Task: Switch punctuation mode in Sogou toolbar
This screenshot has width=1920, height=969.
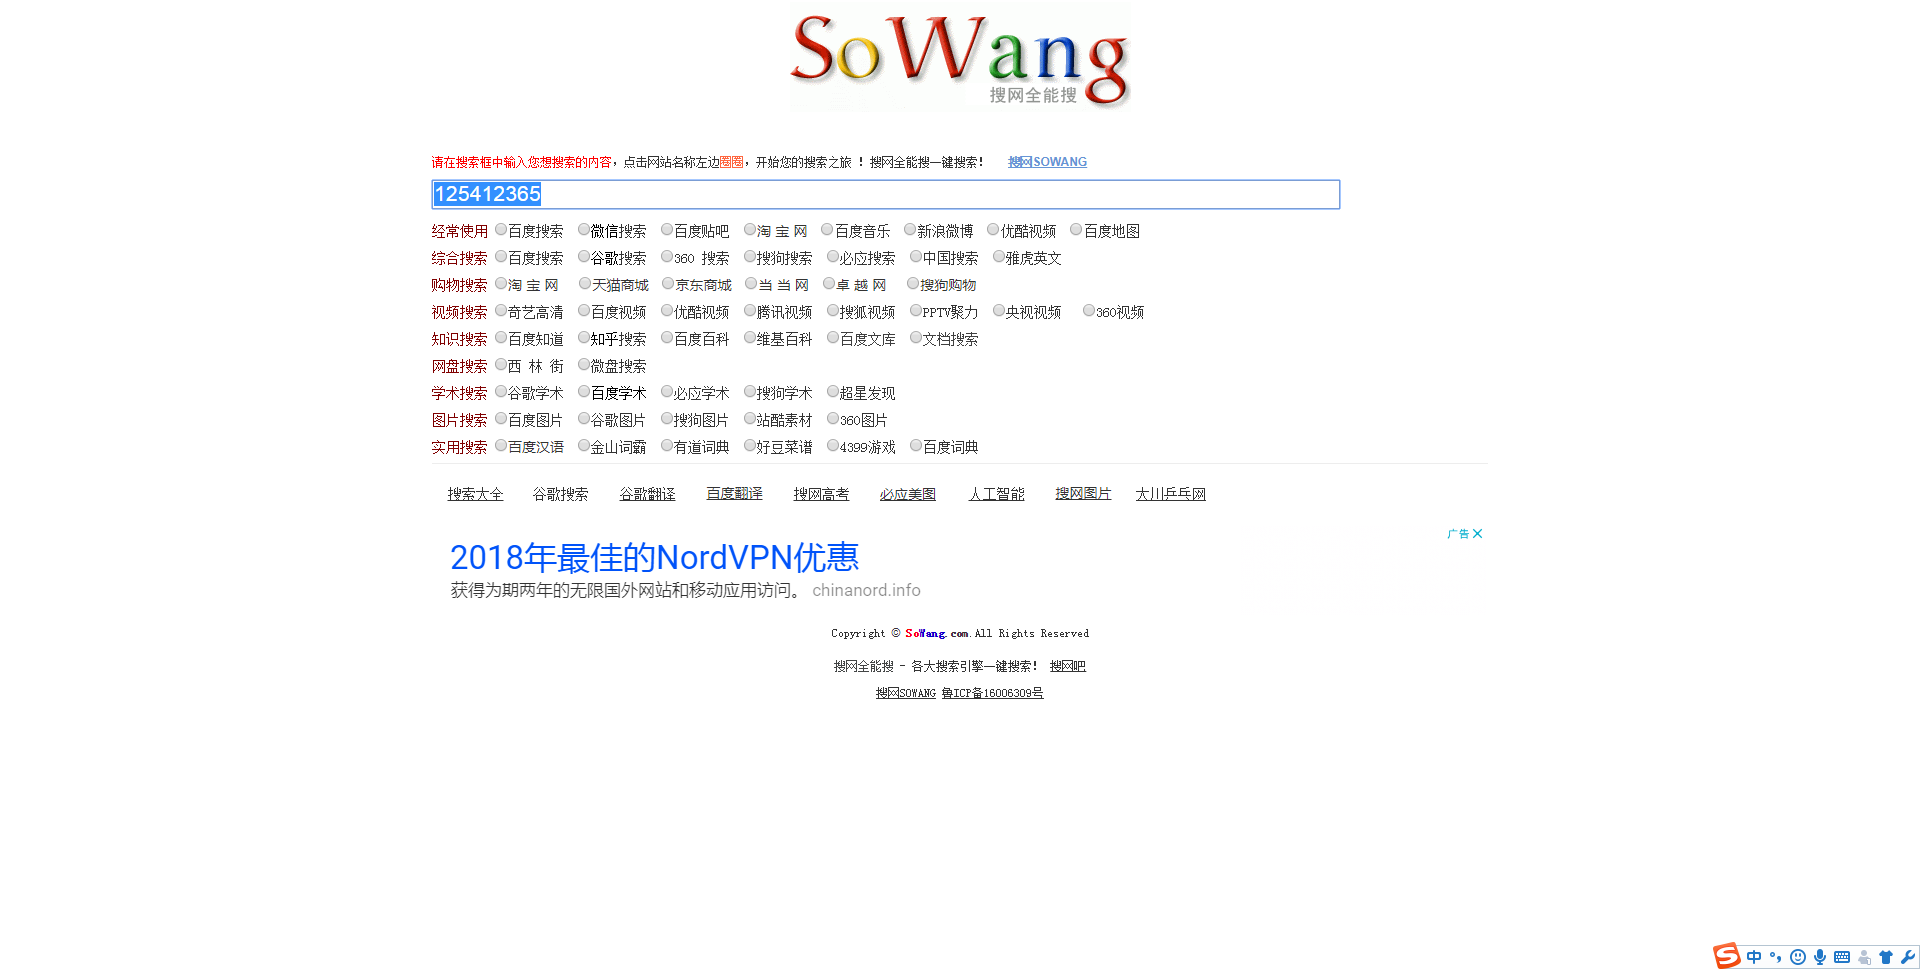Action: pos(1776,957)
